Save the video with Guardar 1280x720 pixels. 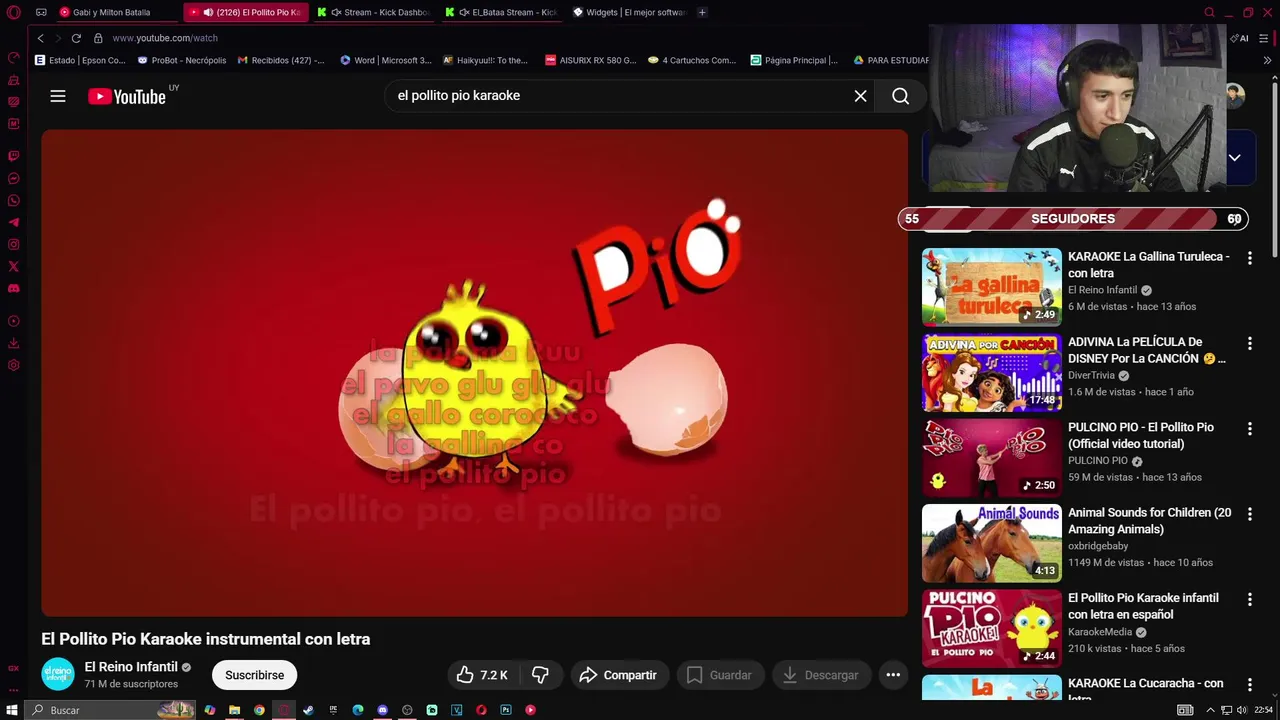click(x=719, y=675)
